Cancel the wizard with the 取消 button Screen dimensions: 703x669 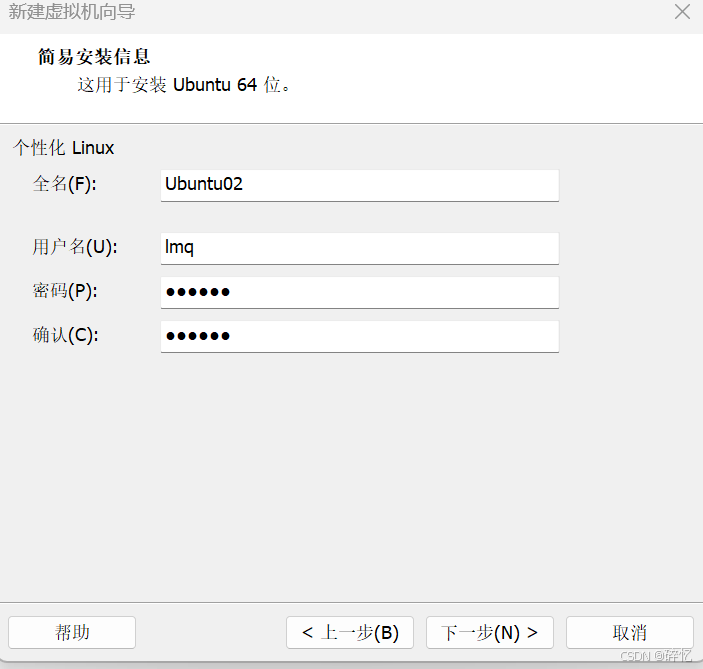coord(629,632)
